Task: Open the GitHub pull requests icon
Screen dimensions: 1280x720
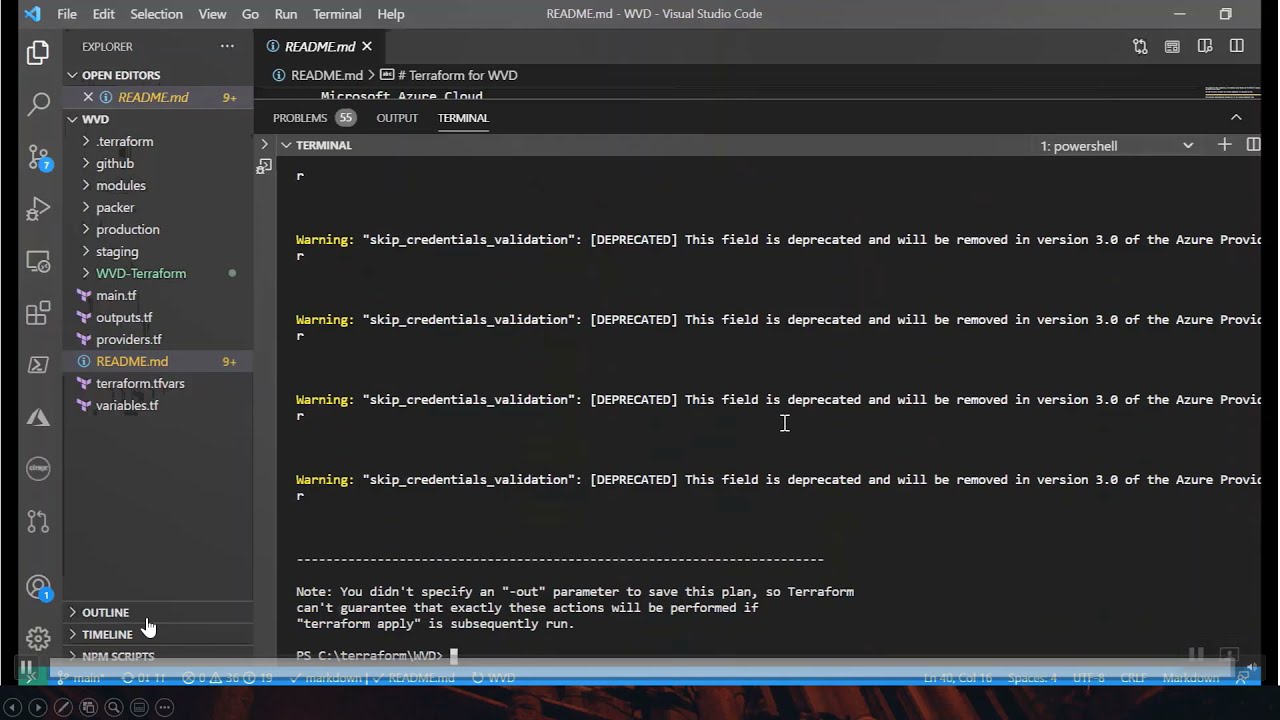Action: 38,521
